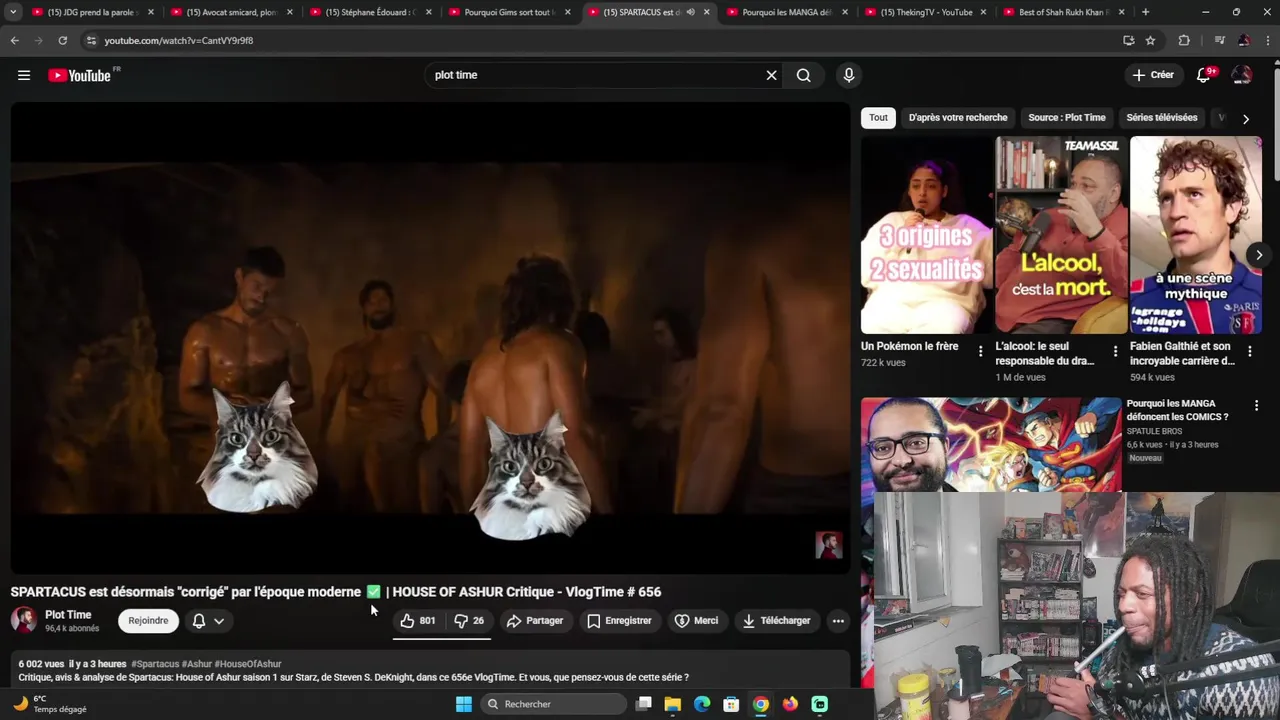Open the Plot Time channel avatar
The width and height of the screenshot is (1280, 720).
click(24, 621)
